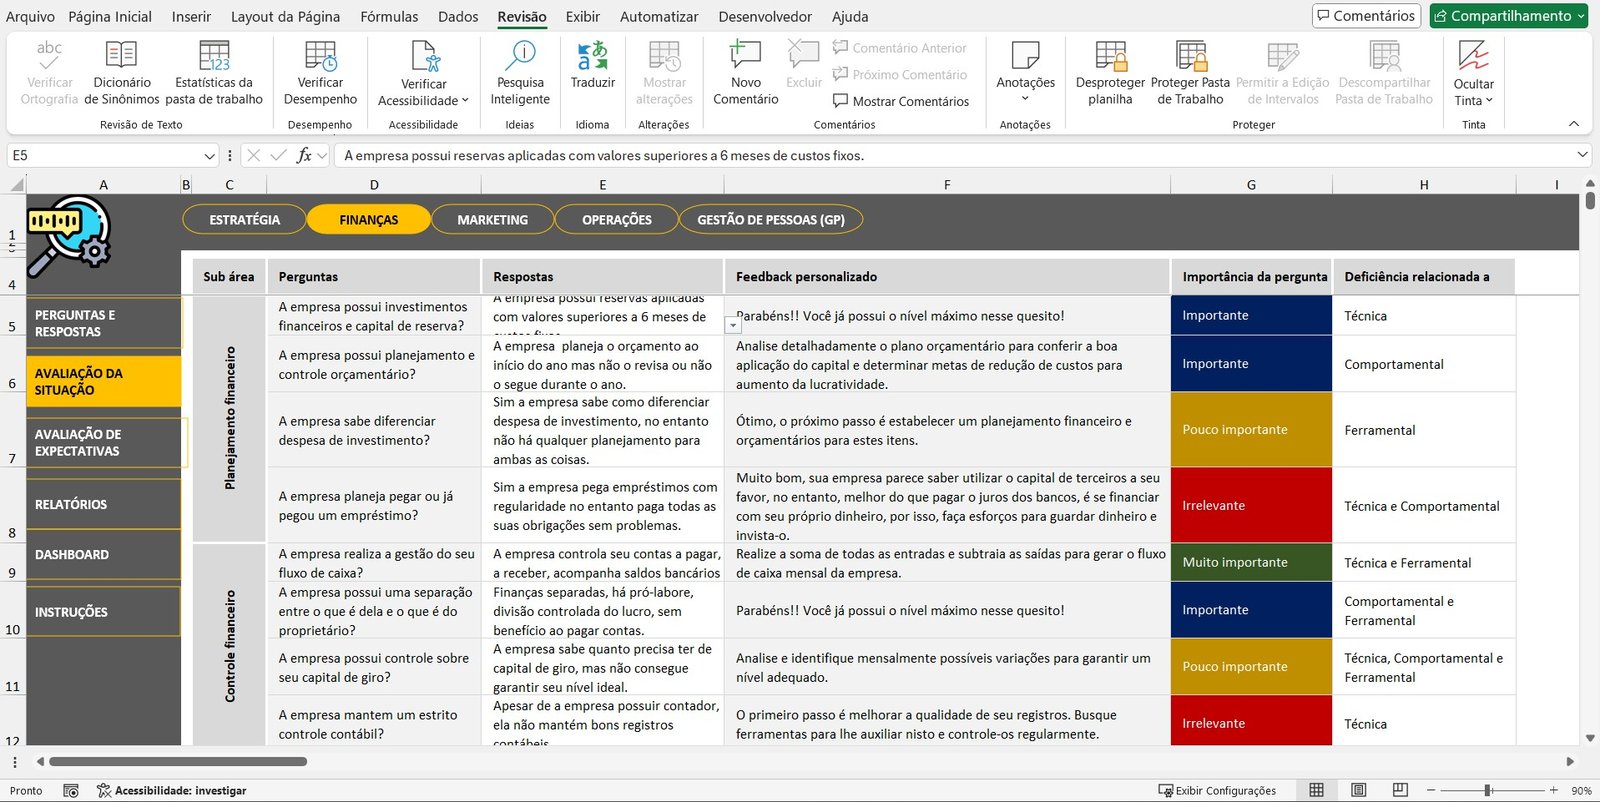Click Proteger Pasta de Trabalho
The width and height of the screenshot is (1600, 802).
[1190, 72]
